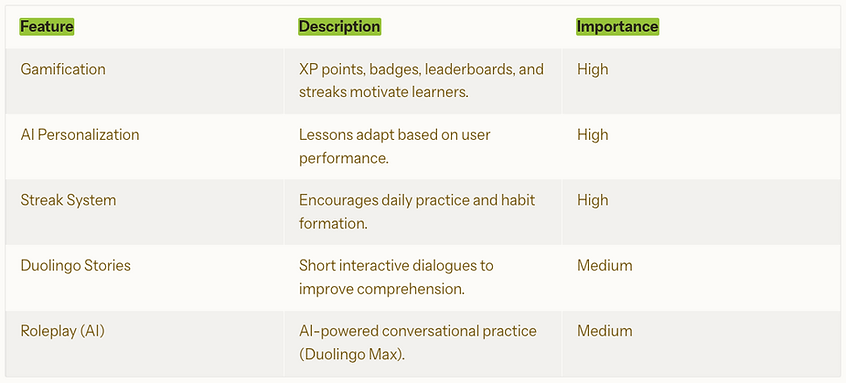Click the Short interactive dialogues description
The height and width of the screenshot is (383, 846).
pos(397,277)
